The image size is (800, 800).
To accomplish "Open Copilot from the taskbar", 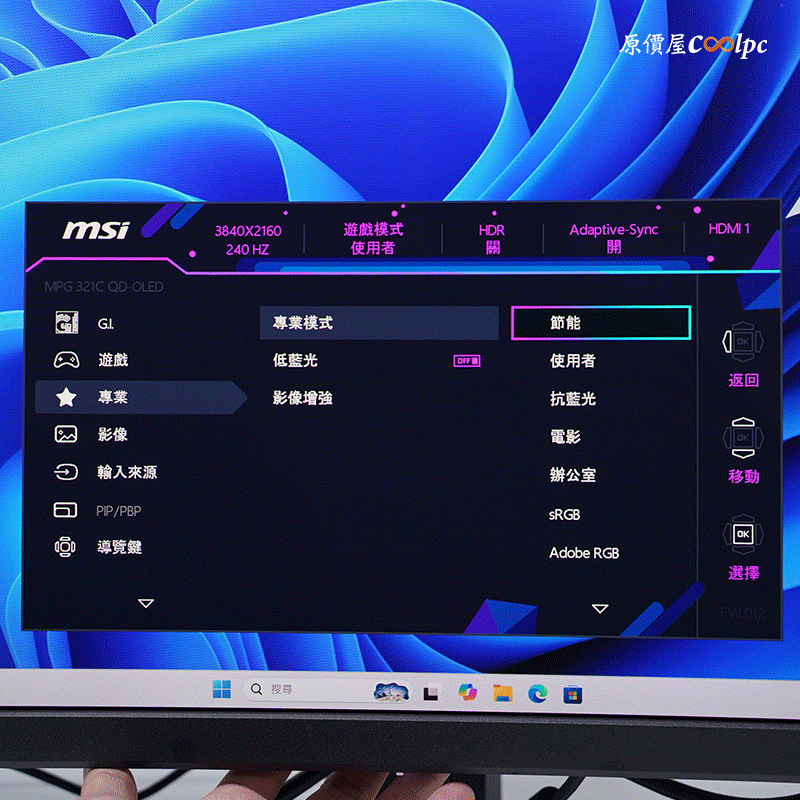I will [x=467, y=692].
